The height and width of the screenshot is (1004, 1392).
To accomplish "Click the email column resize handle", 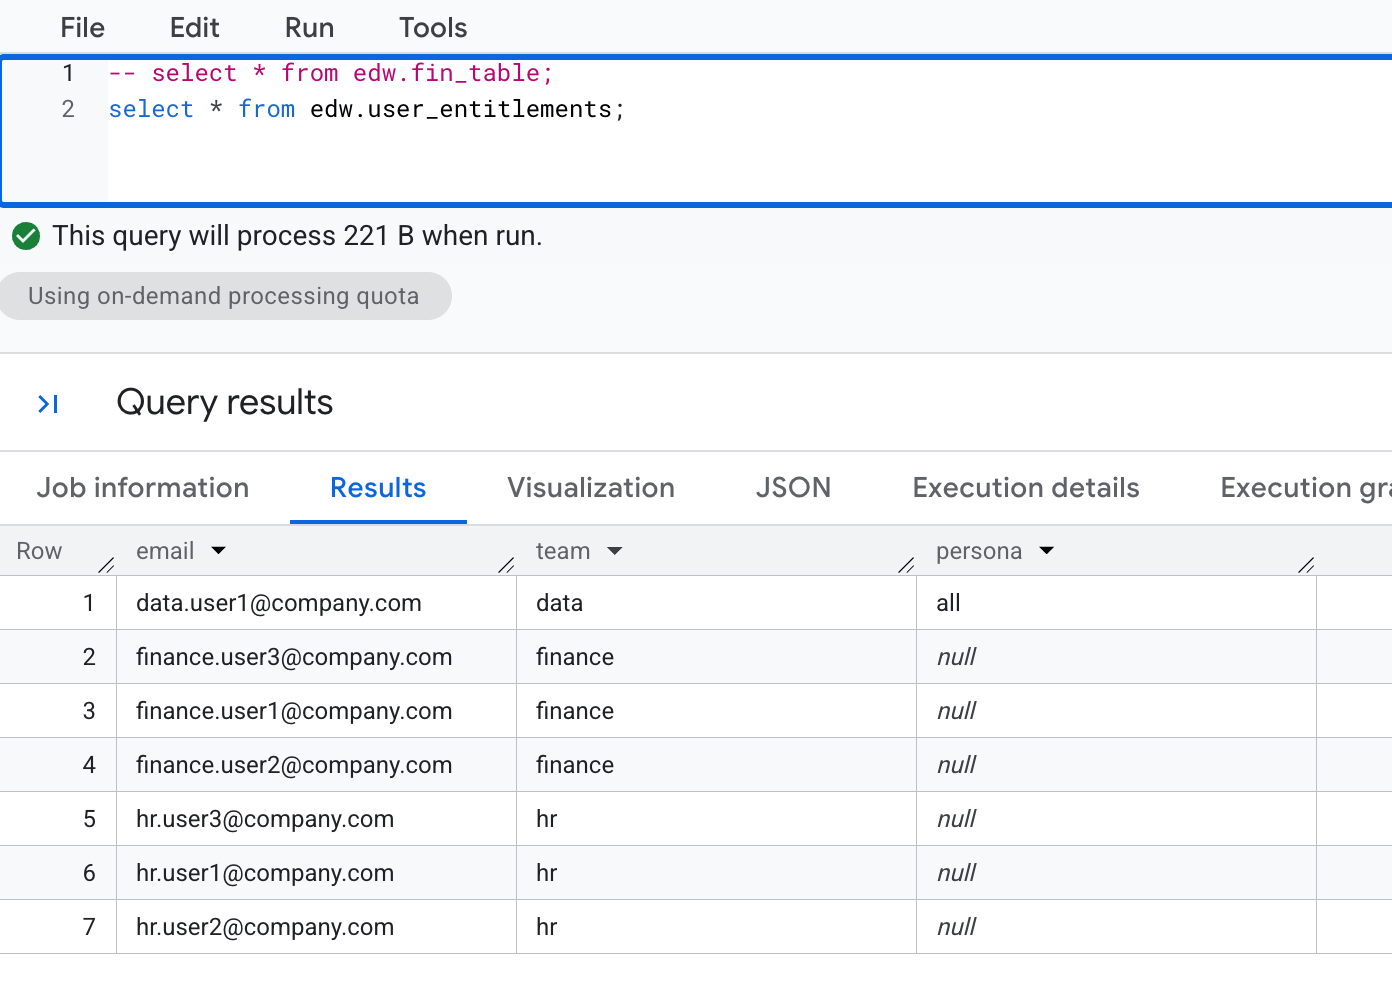I will click(506, 565).
